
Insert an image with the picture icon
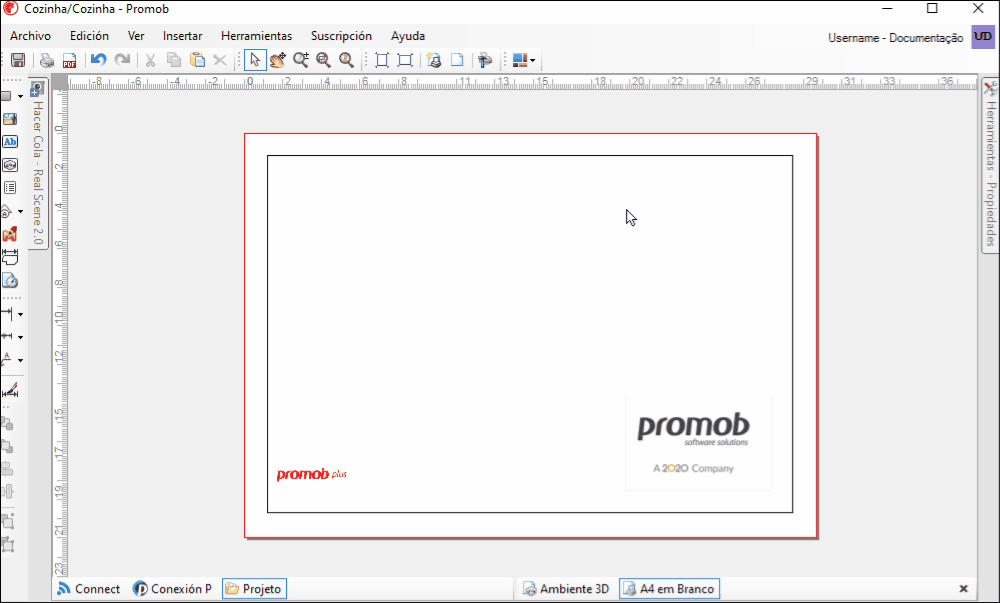(10, 119)
